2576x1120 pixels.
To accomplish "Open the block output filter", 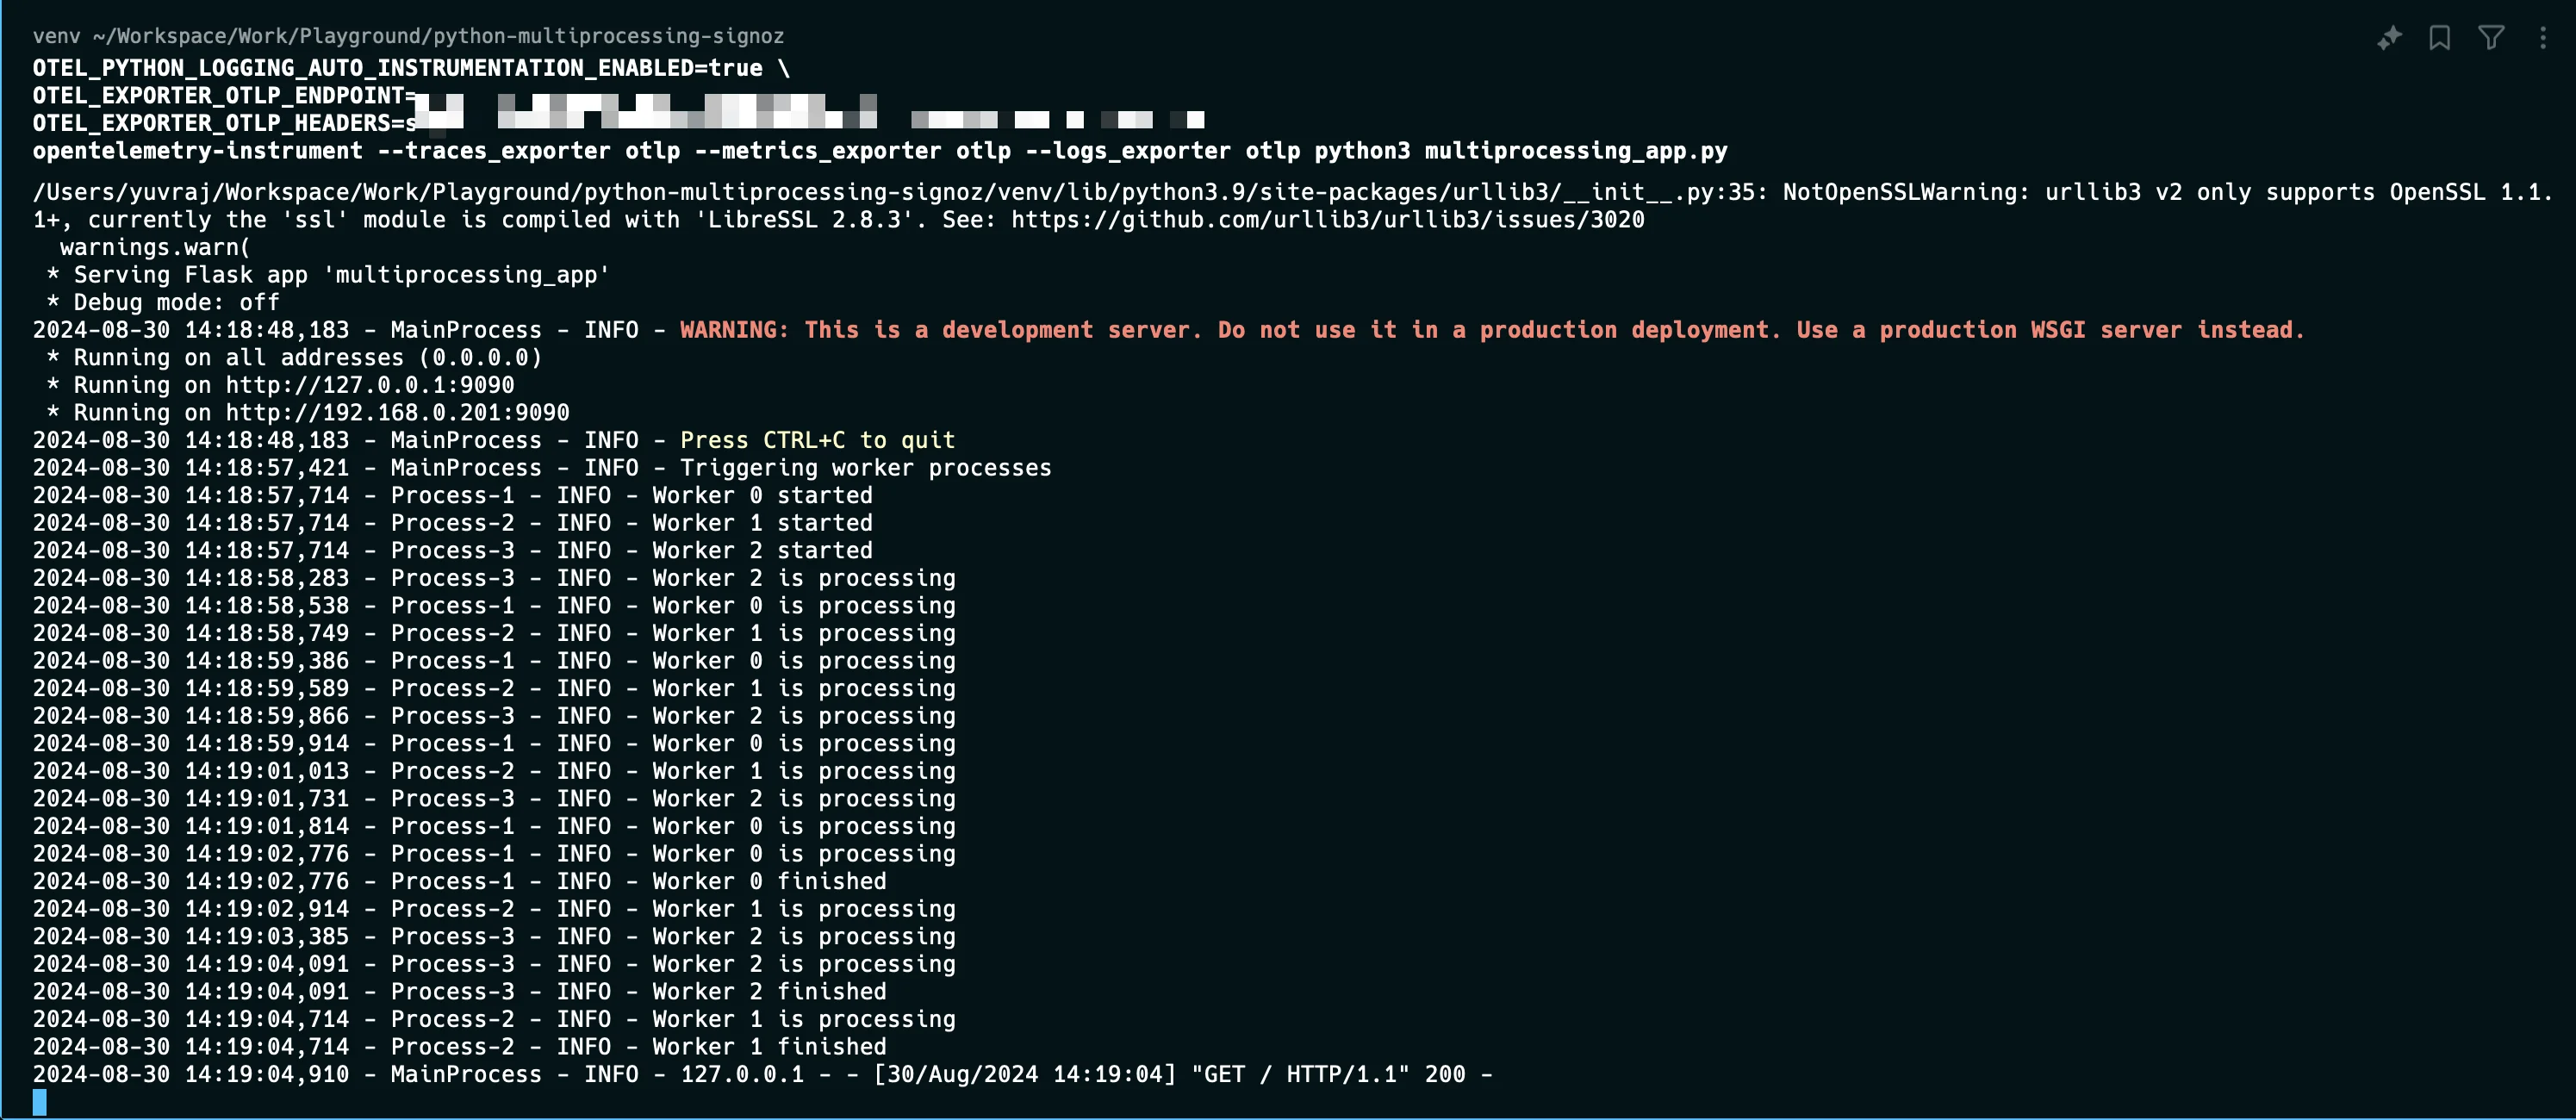I will [2491, 38].
